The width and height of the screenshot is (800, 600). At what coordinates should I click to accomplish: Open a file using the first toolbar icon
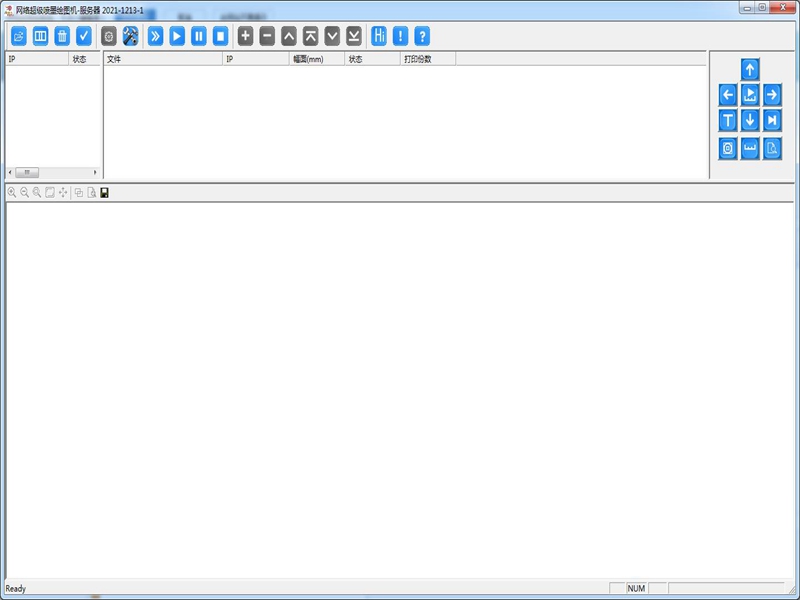[x=18, y=36]
